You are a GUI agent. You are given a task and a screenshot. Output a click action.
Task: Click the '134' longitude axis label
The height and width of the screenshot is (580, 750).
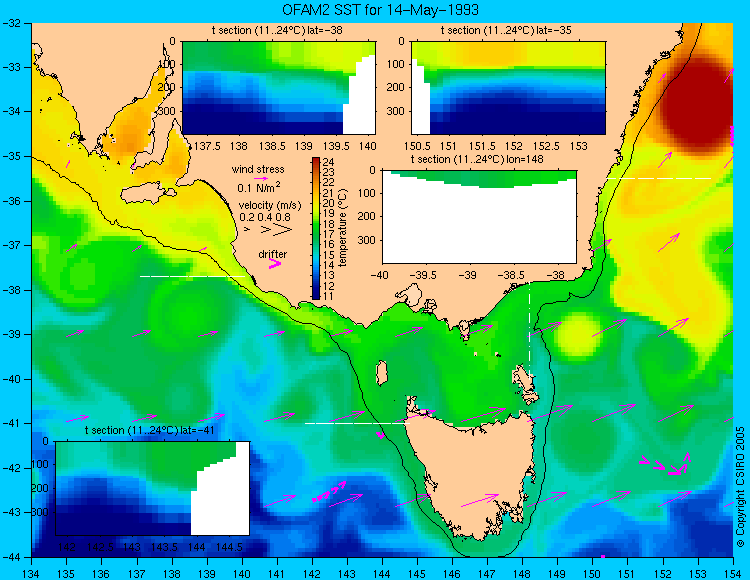click(x=32, y=573)
